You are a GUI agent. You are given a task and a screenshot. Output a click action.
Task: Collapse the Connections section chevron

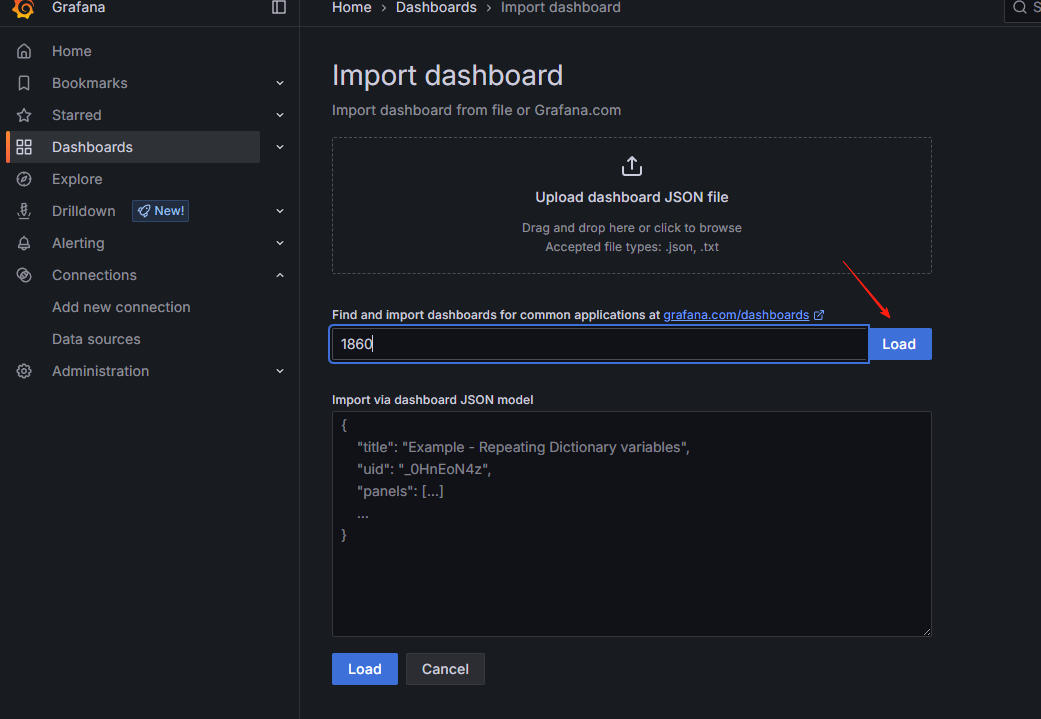280,275
